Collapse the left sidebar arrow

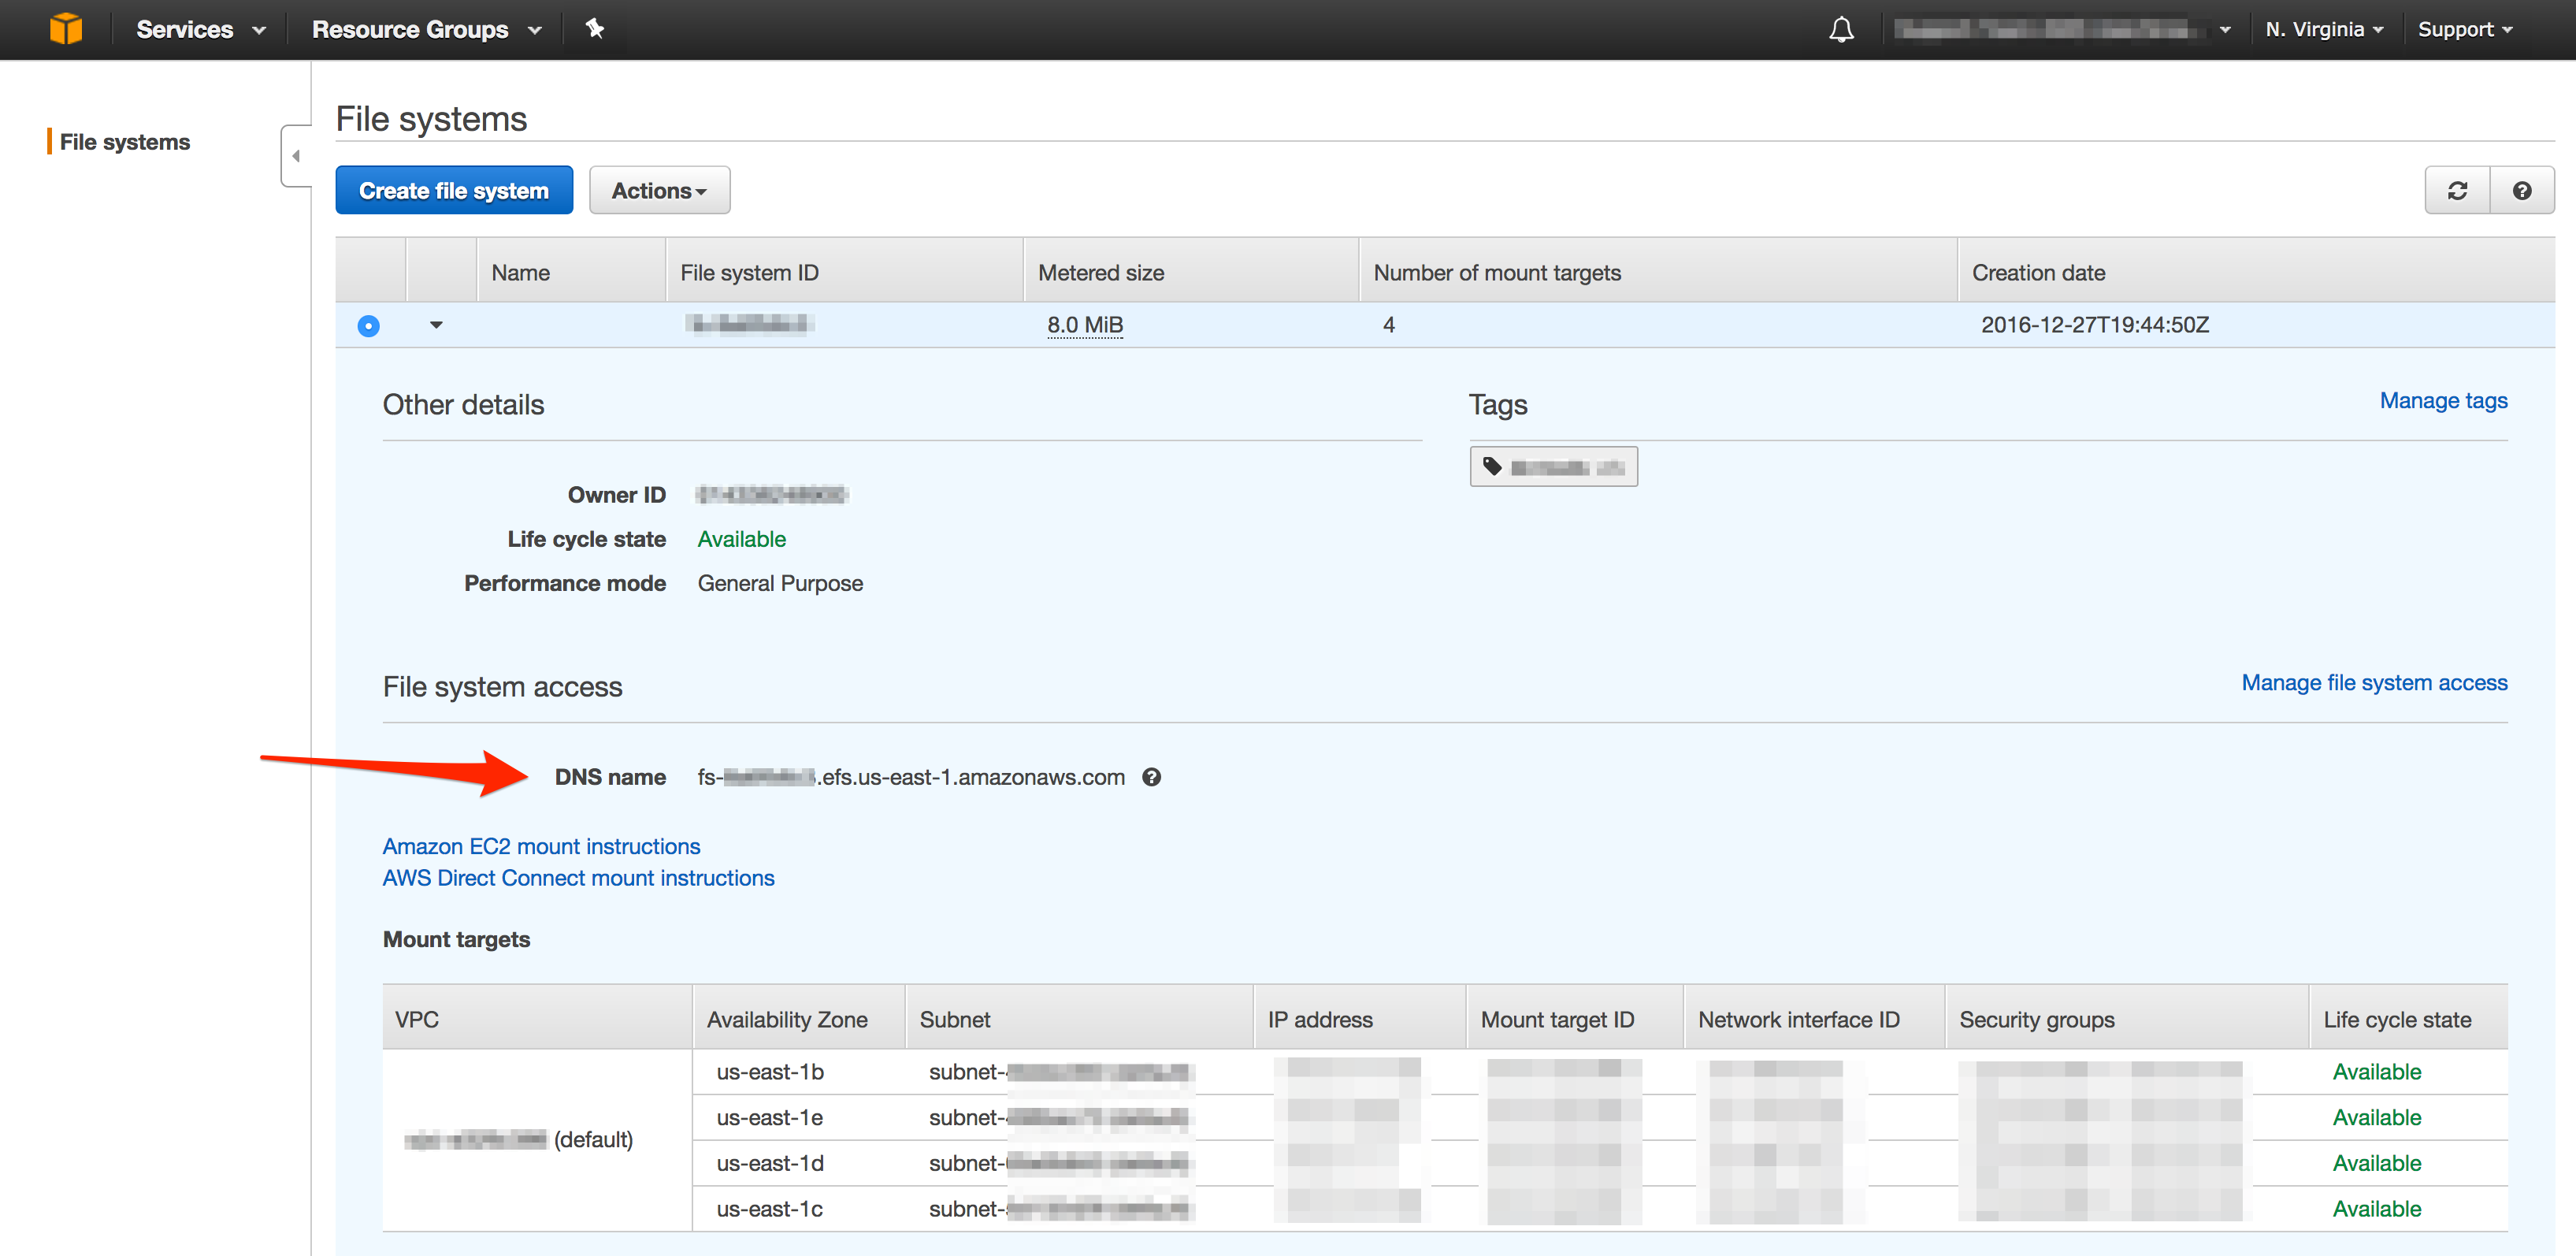[x=296, y=156]
